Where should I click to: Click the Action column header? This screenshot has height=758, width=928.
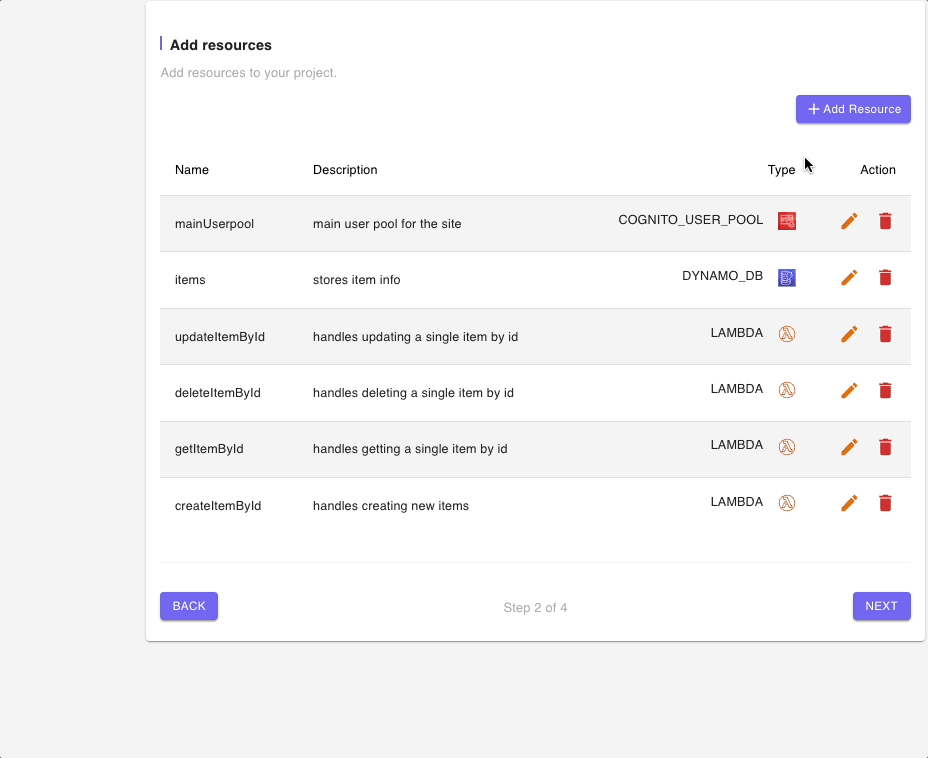pyautogui.click(x=878, y=170)
